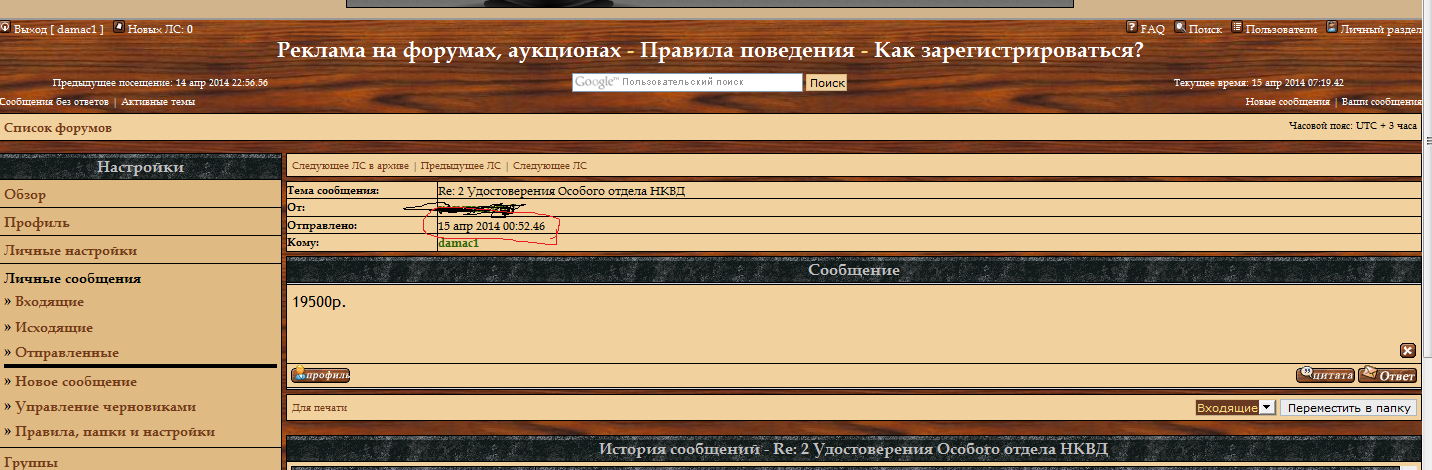Open the Профиль settings section
This screenshot has height=470, width=1432.
(x=37, y=223)
